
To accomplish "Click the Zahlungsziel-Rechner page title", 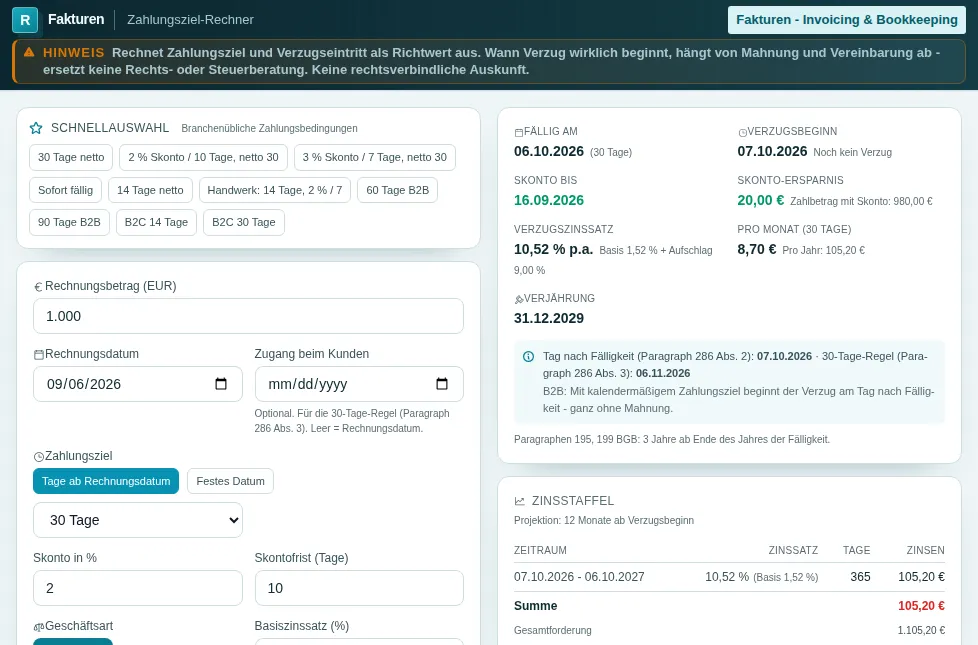I will click(x=190, y=20).
